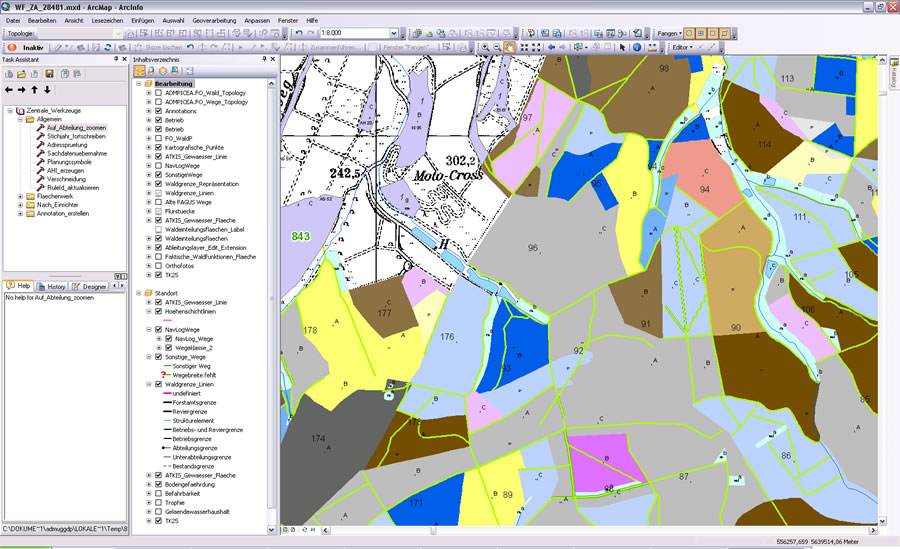Image resolution: width=900 pixels, height=549 pixels.
Task: Toggle ATKIS_Gewaesser_Linie checkbox under Bearbeitung
Action: [x=158, y=157]
